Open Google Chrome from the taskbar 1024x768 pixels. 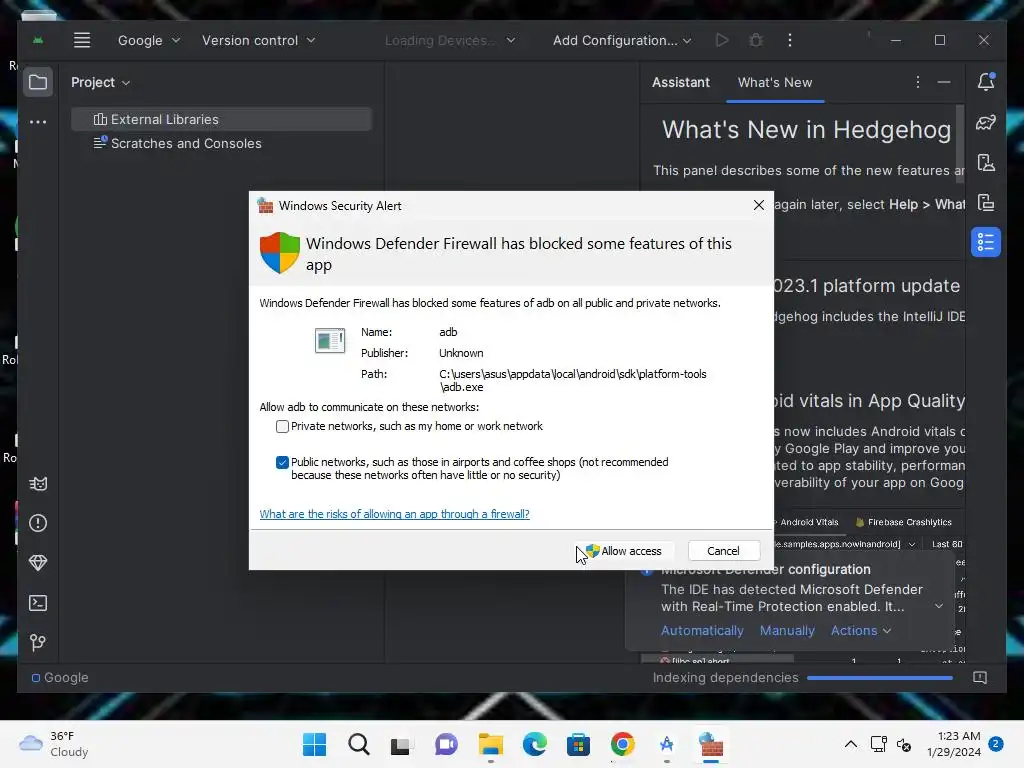point(622,744)
